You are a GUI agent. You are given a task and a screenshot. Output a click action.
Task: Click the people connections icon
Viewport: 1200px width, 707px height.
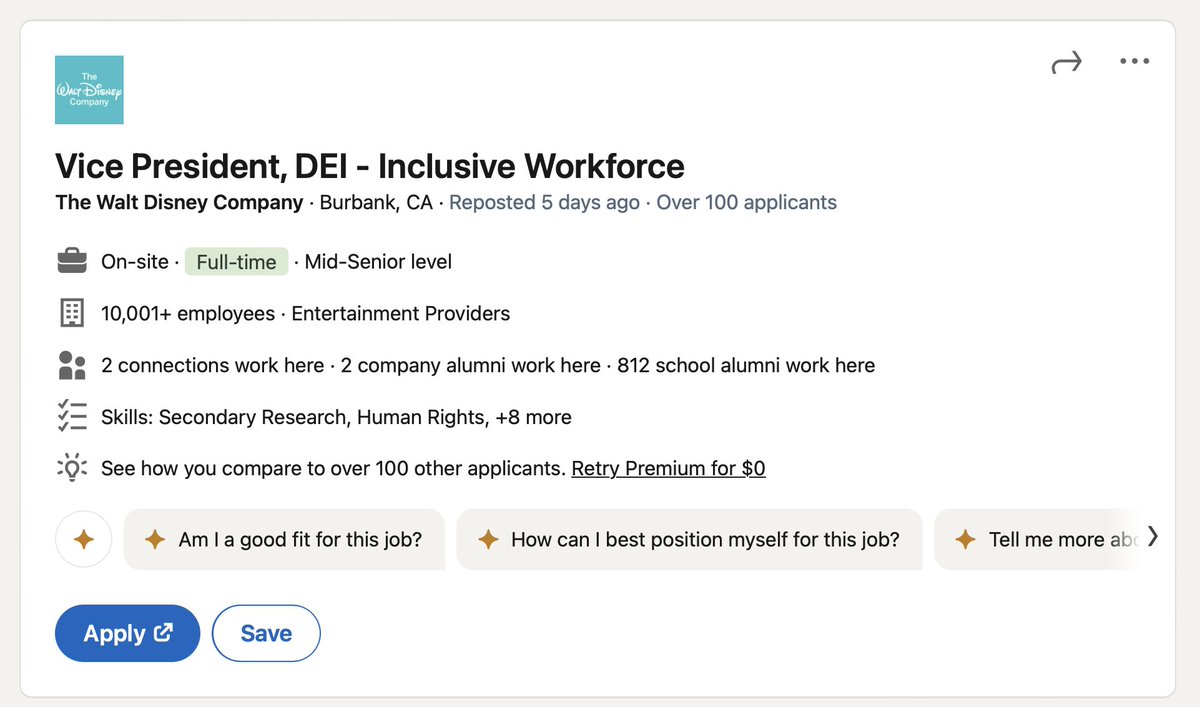pos(72,365)
